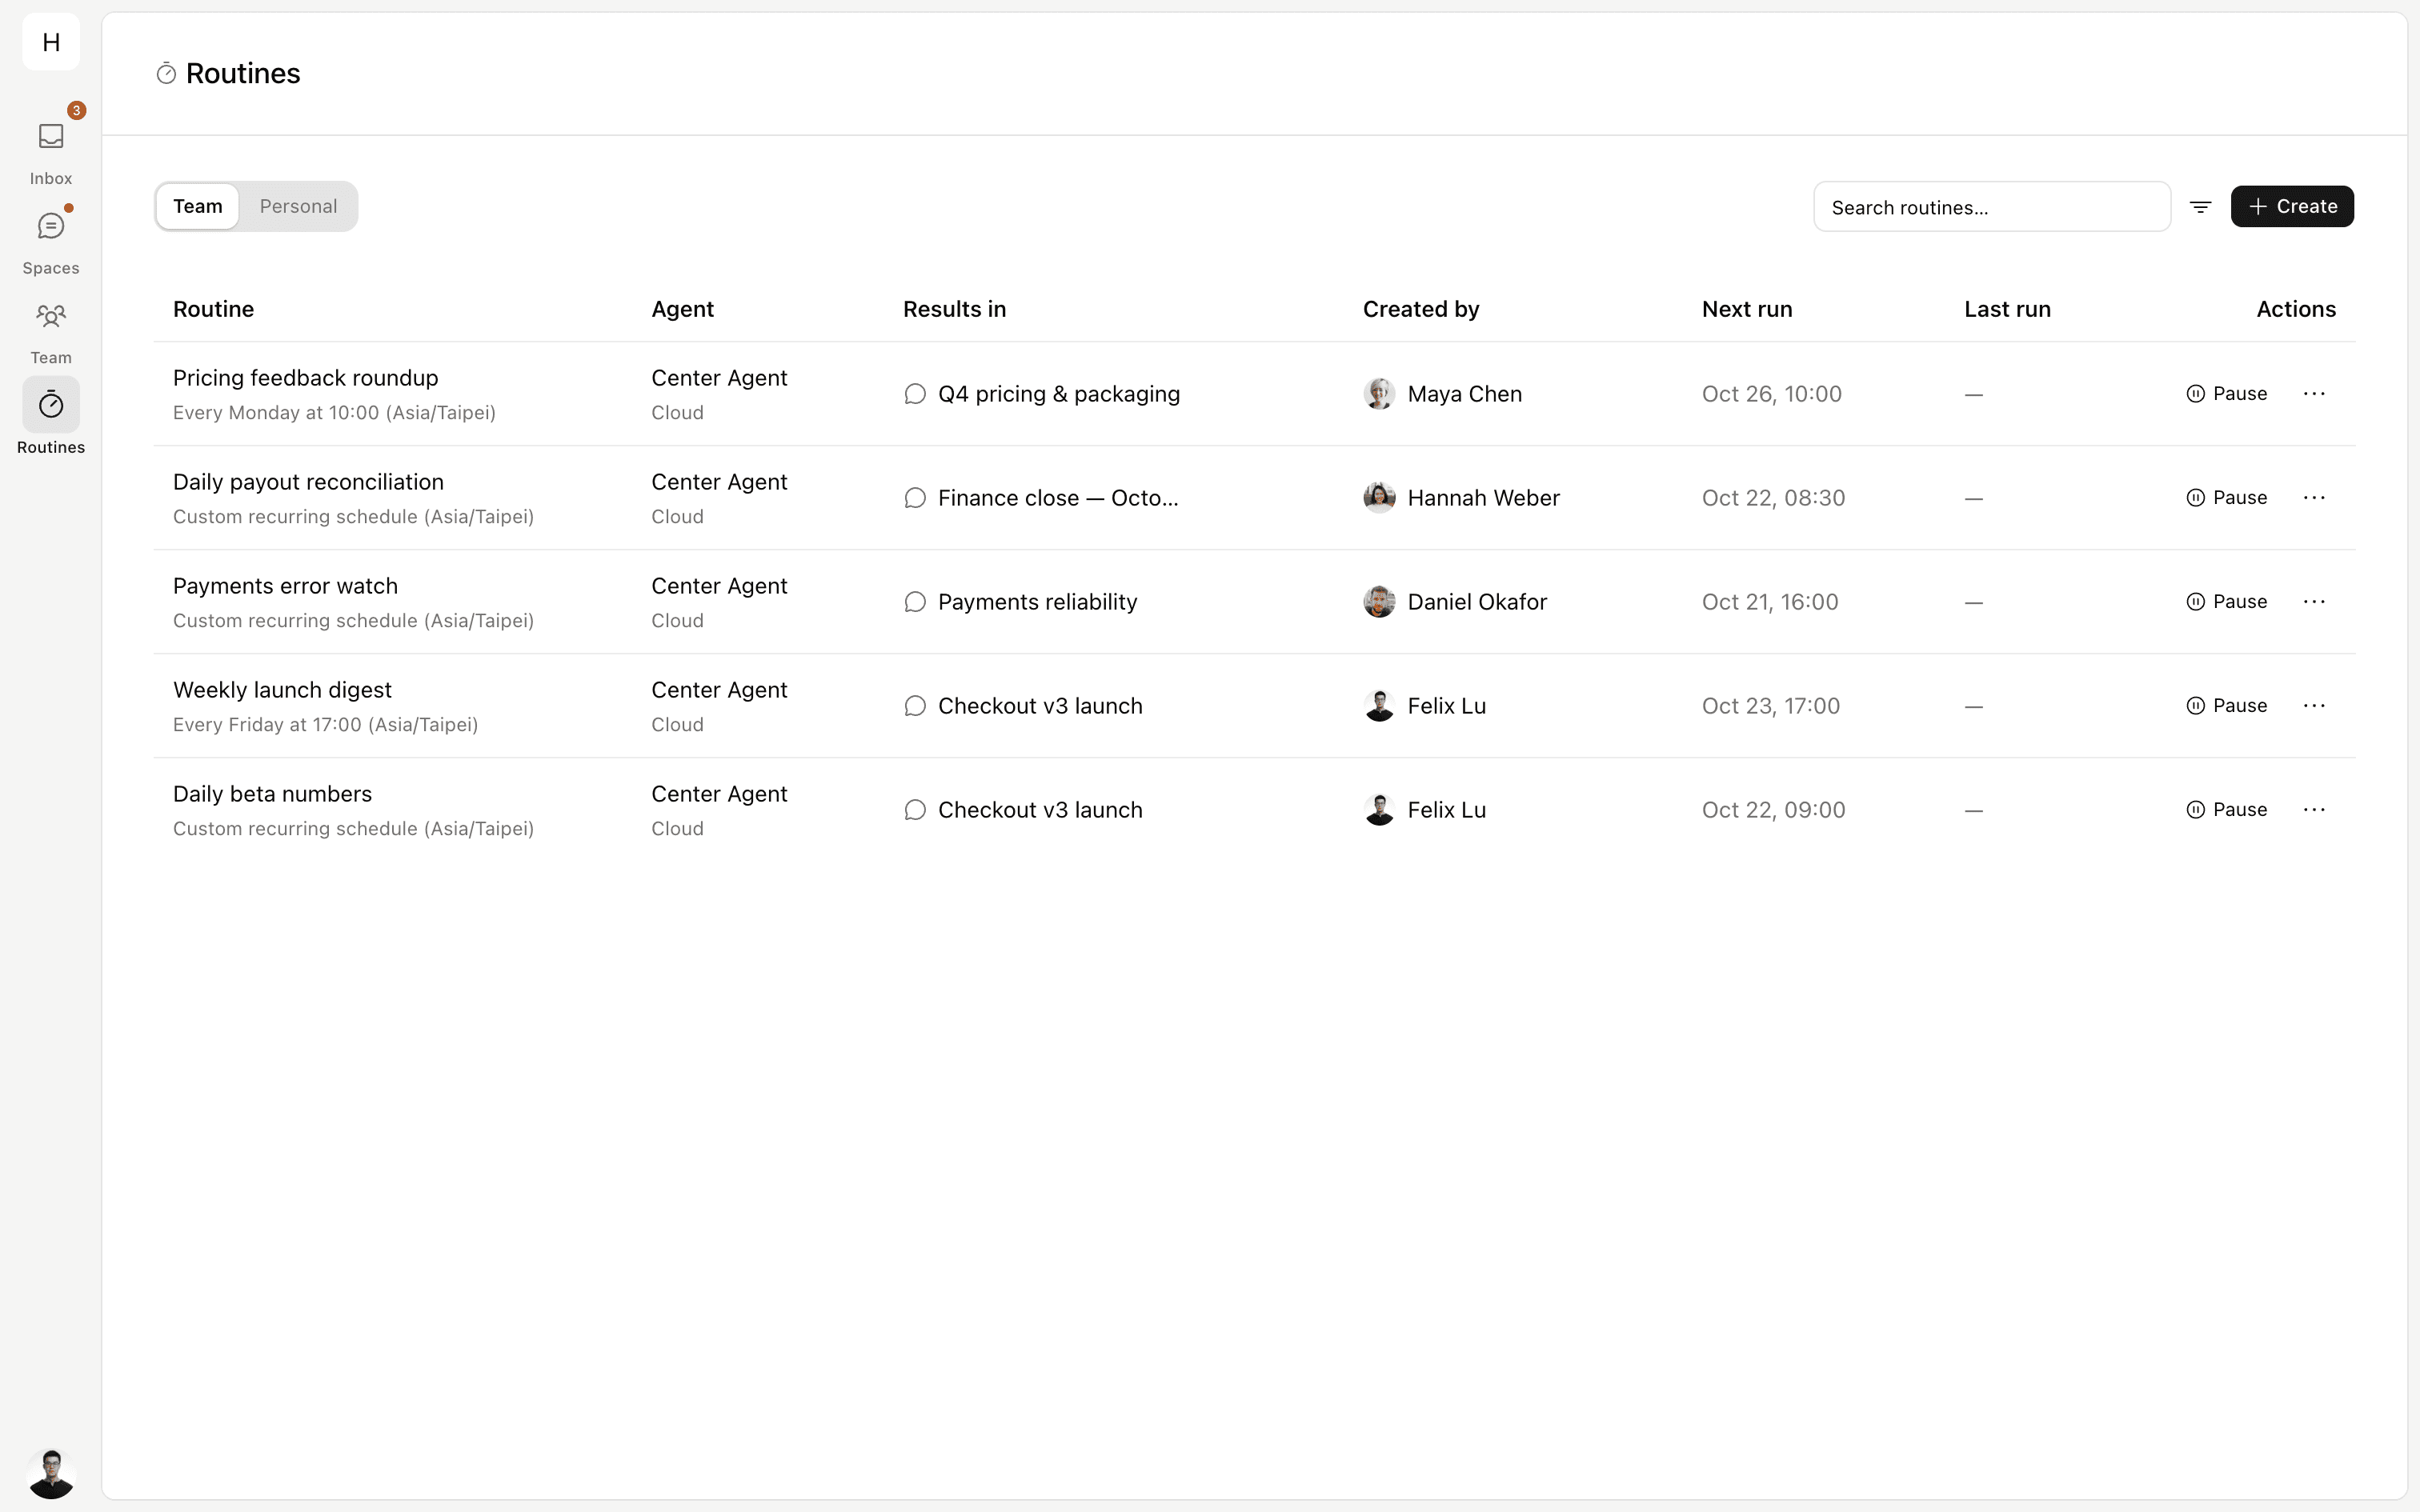Open Checkout v3 launch in Daily beta row
2420x1512 pixels.
[x=1023, y=810]
